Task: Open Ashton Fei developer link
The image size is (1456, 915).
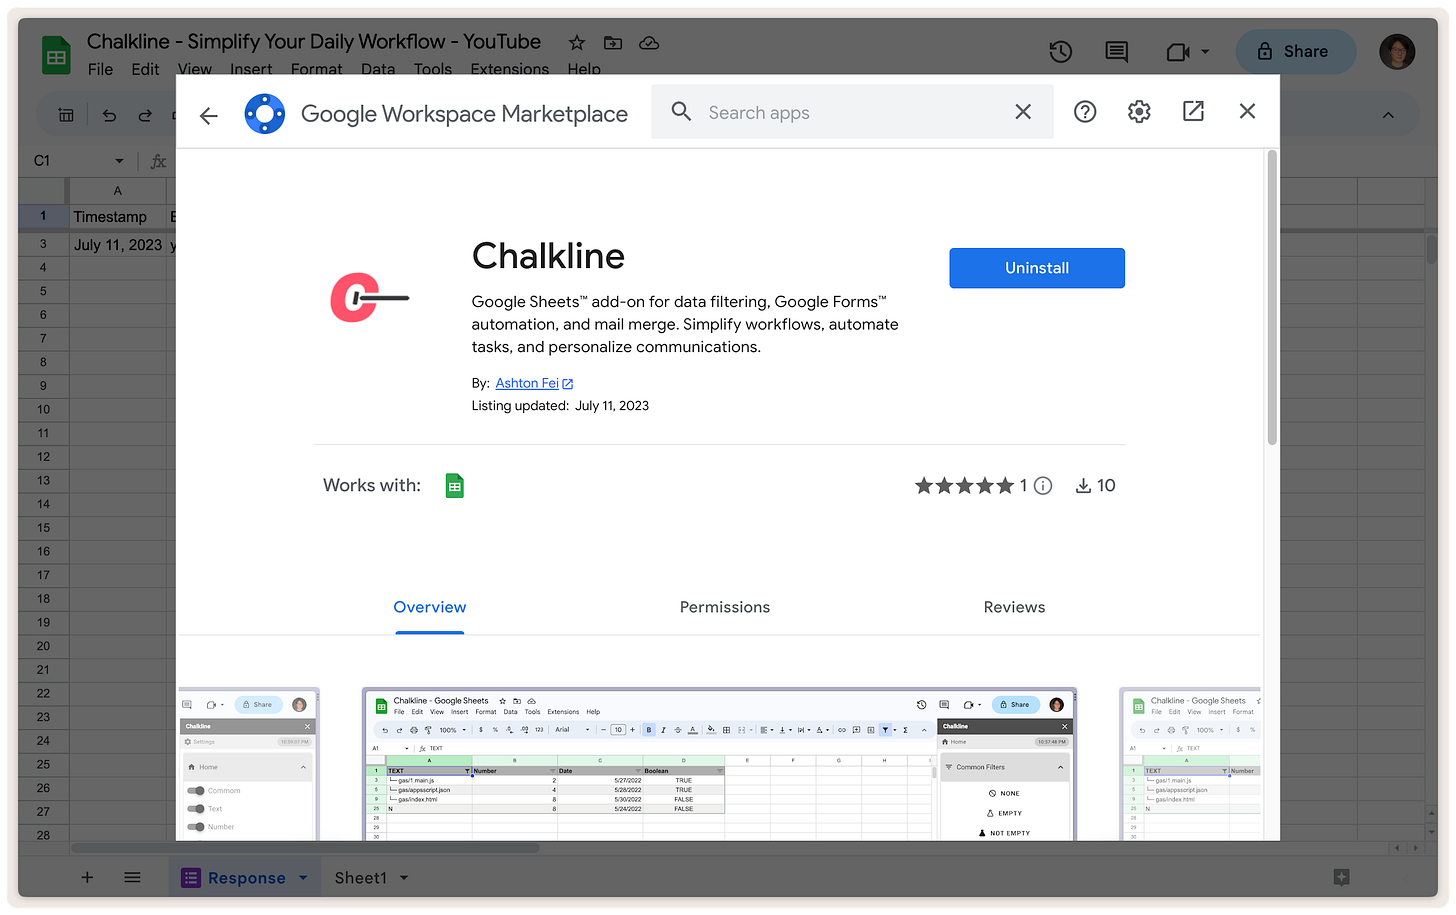Action: pyautogui.click(x=534, y=383)
